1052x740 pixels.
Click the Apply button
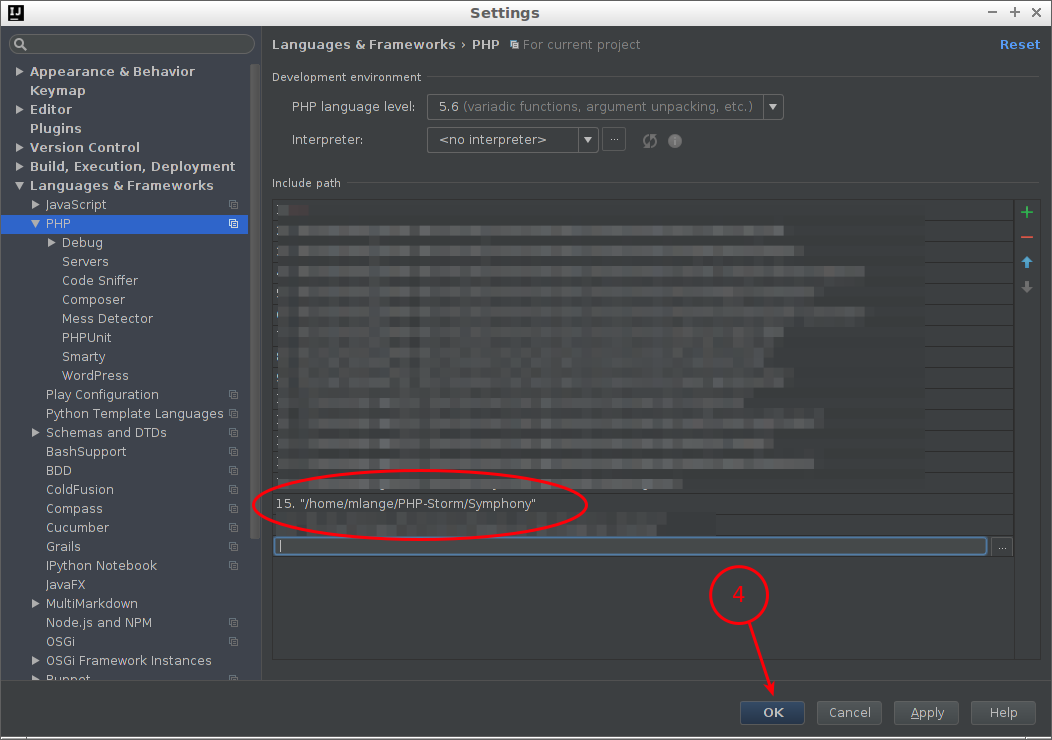(x=927, y=712)
